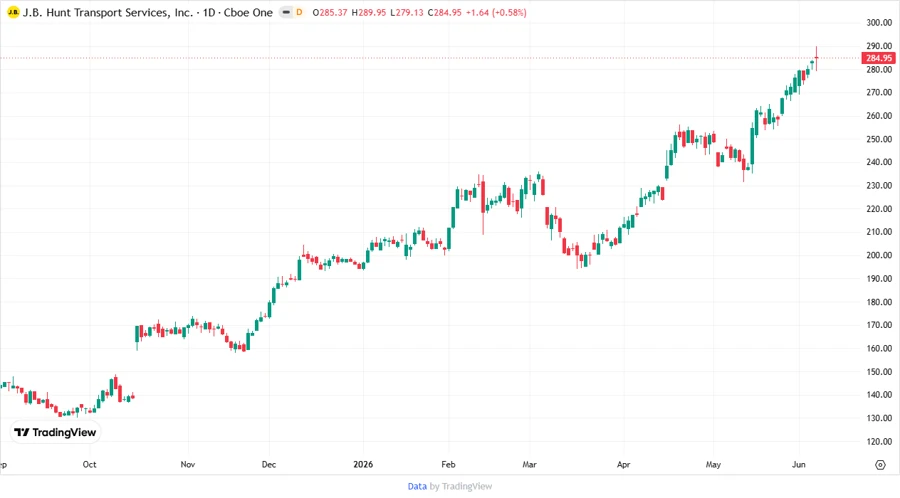
Task: Open the Data link in footer
Action: (x=417, y=486)
